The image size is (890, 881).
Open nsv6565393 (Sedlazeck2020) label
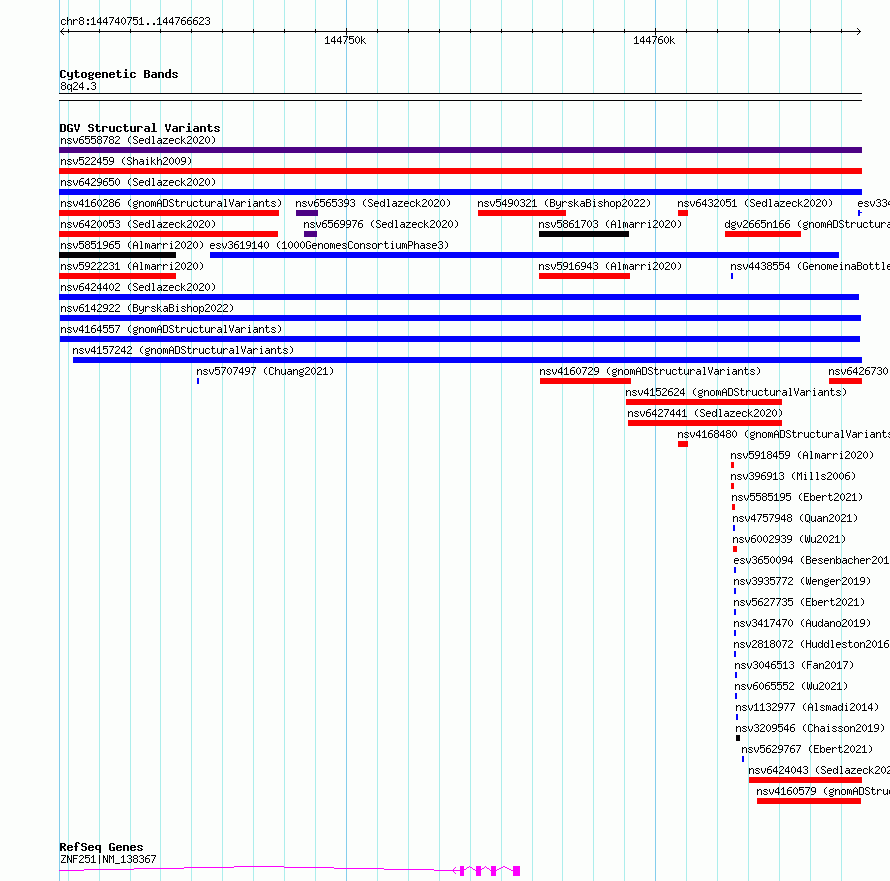tap(373, 203)
